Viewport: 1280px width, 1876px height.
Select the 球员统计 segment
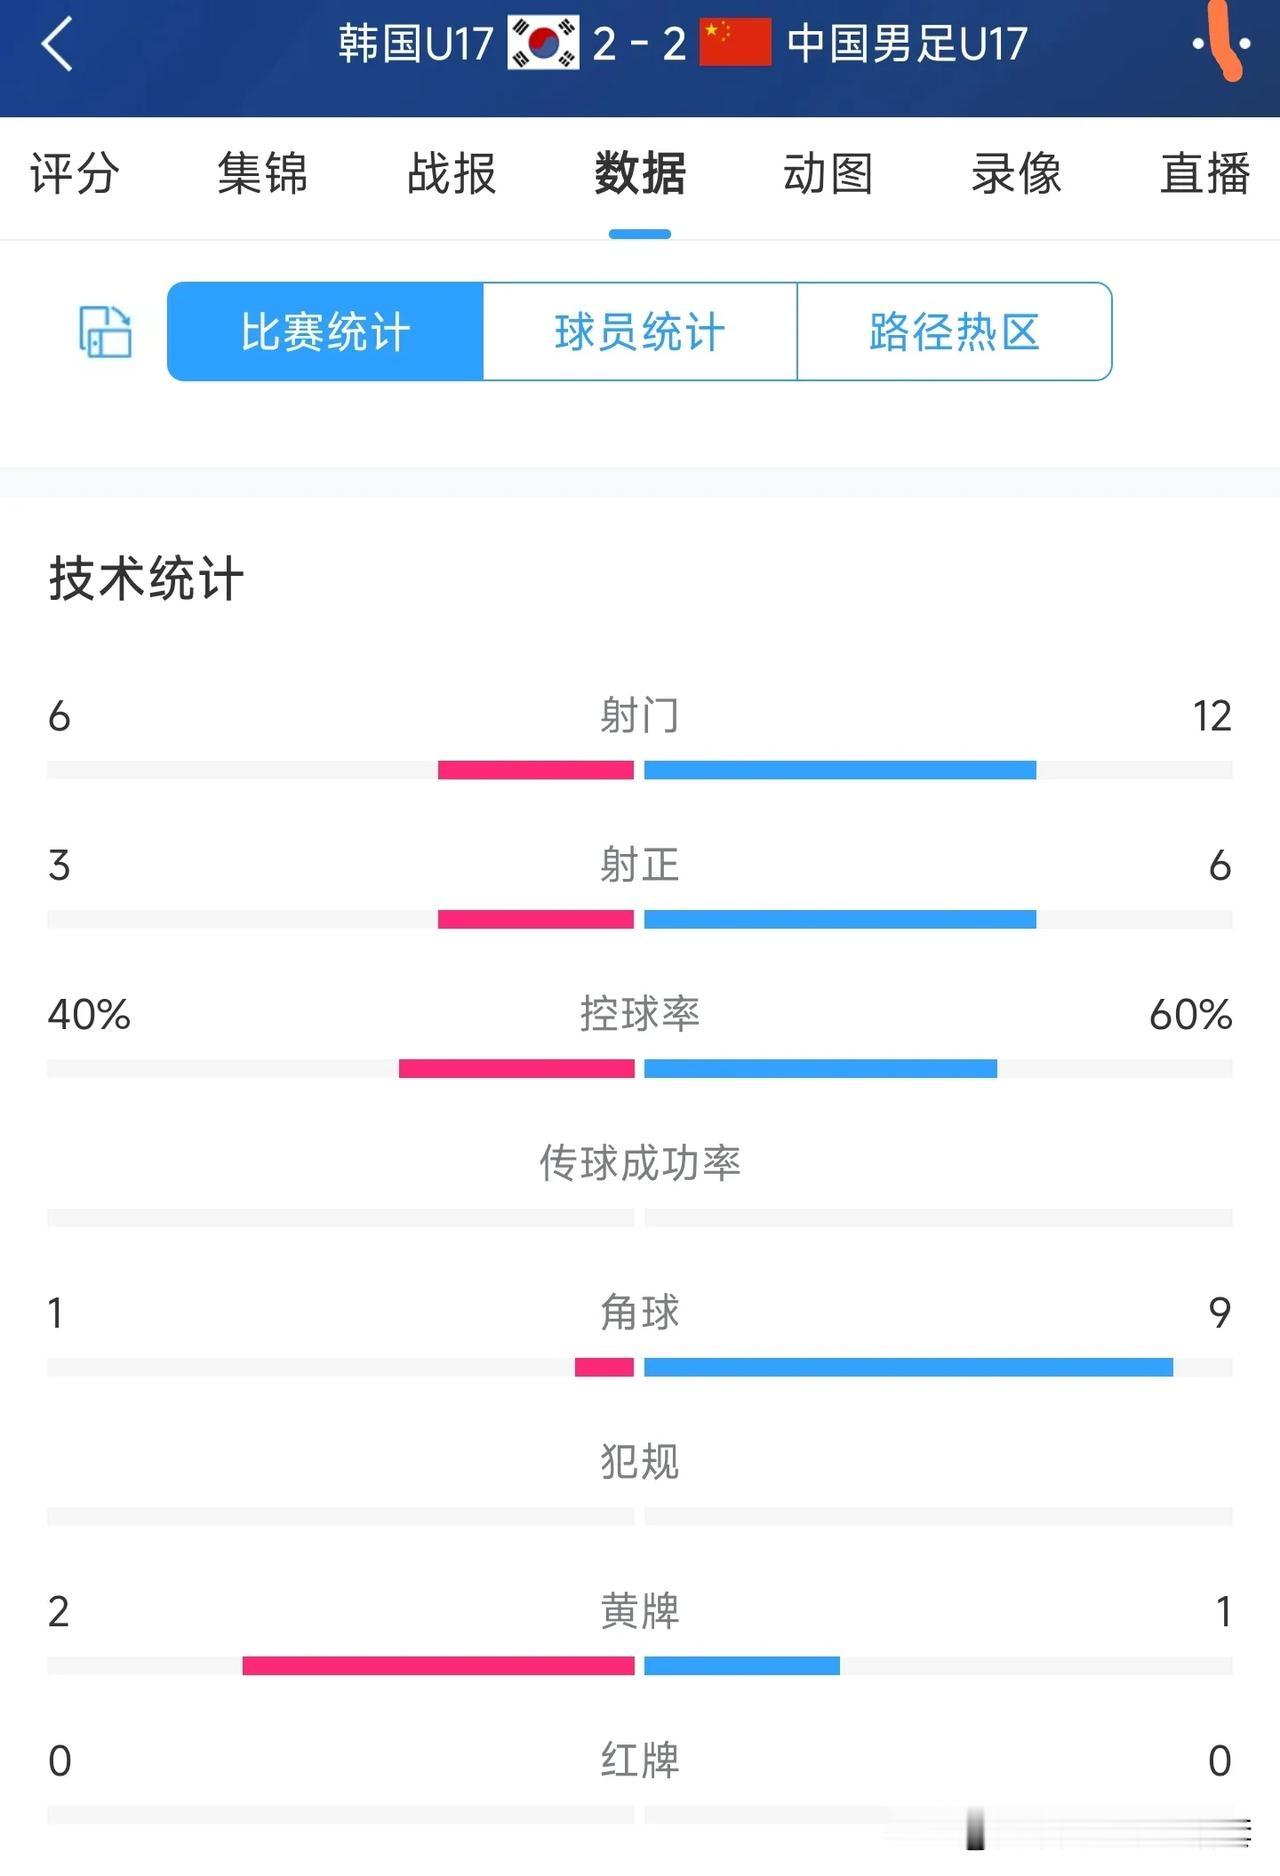[640, 332]
